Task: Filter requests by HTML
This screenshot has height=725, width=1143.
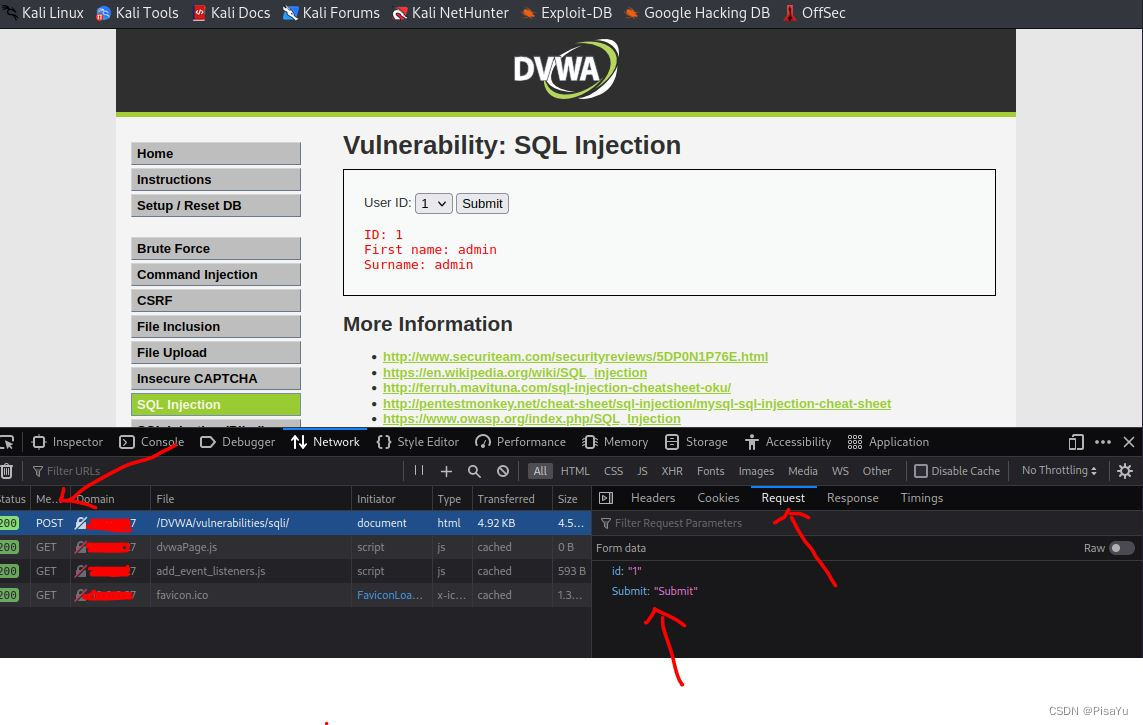Action: [575, 471]
